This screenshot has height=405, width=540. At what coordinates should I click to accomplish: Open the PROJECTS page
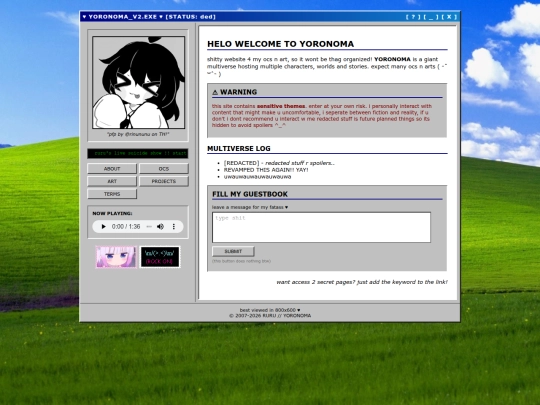(164, 181)
